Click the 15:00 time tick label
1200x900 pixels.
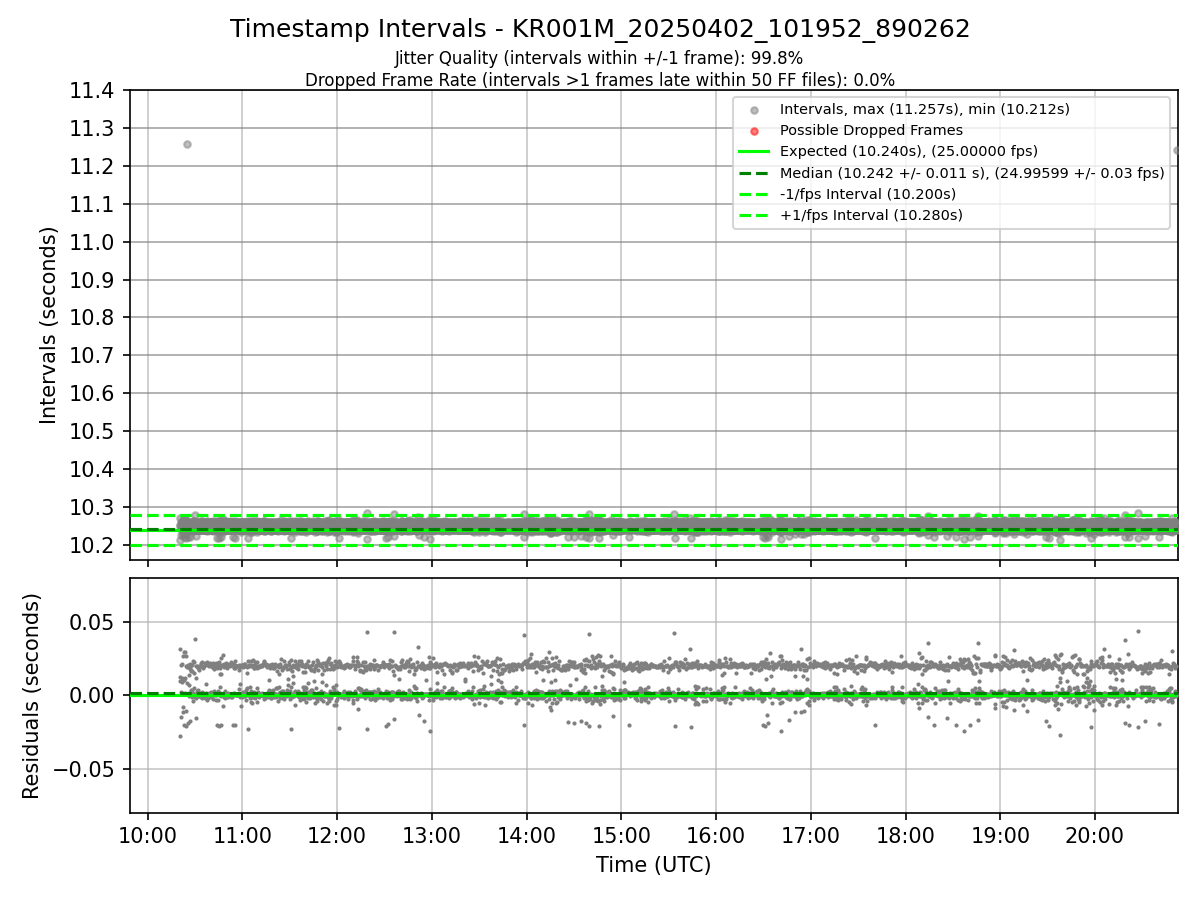(621, 833)
